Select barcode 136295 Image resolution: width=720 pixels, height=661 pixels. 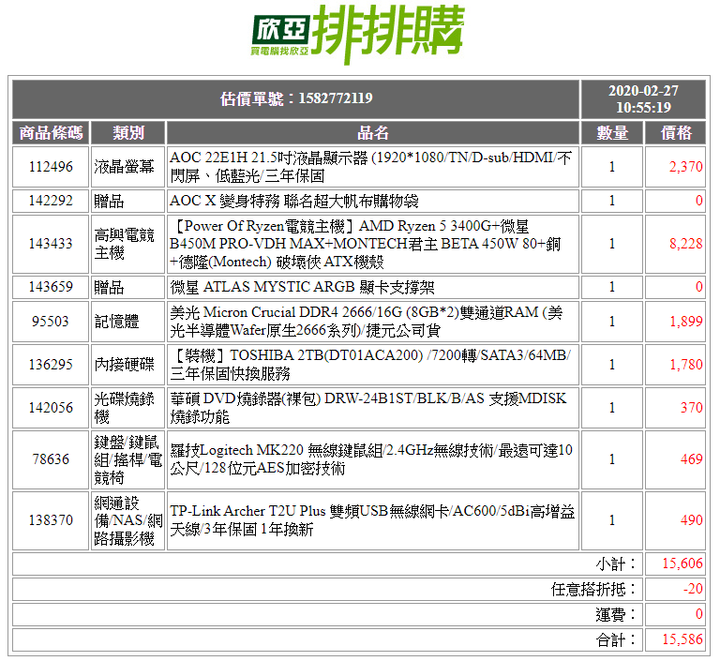tap(51, 364)
